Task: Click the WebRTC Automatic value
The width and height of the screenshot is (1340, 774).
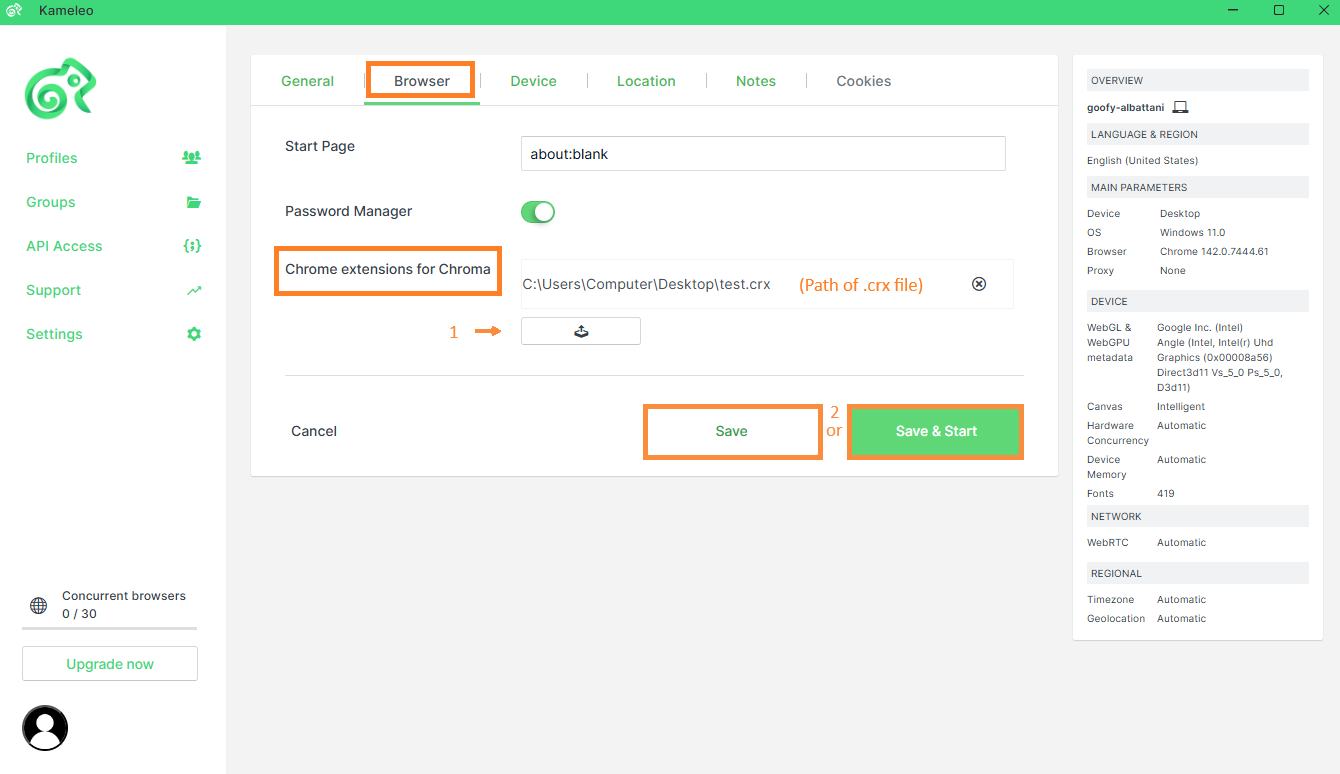Action: (x=1182, y=543)
